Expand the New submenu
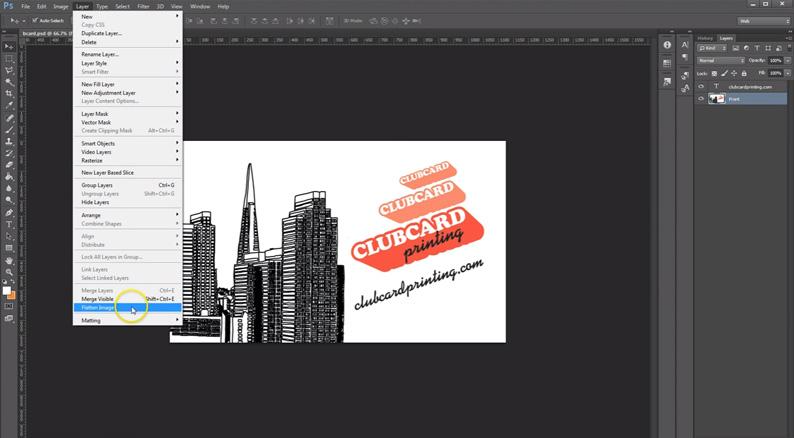 [x=128, y=16]
